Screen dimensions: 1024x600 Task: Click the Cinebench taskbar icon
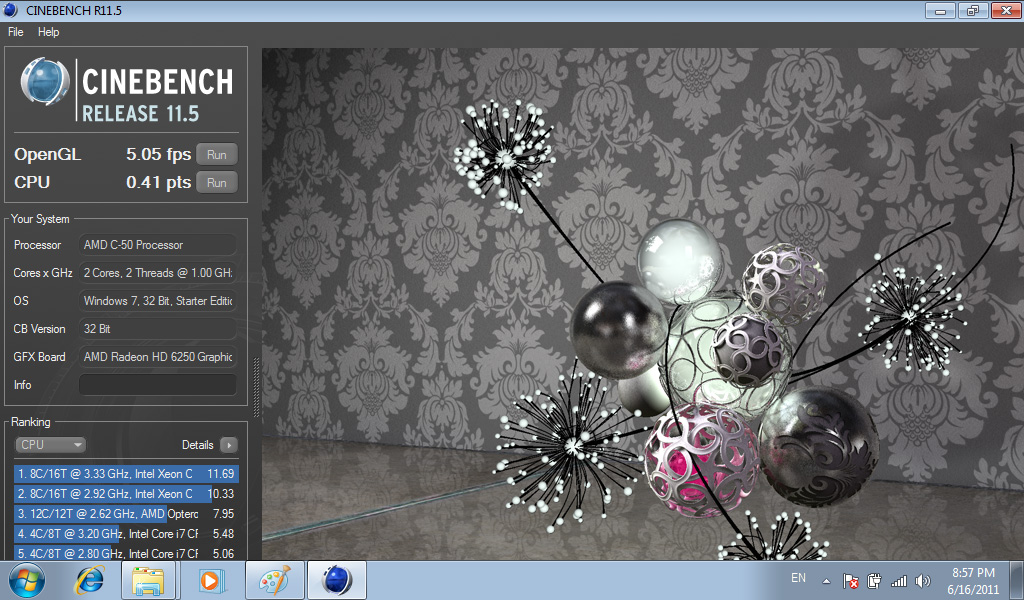(x=337, y=580)
